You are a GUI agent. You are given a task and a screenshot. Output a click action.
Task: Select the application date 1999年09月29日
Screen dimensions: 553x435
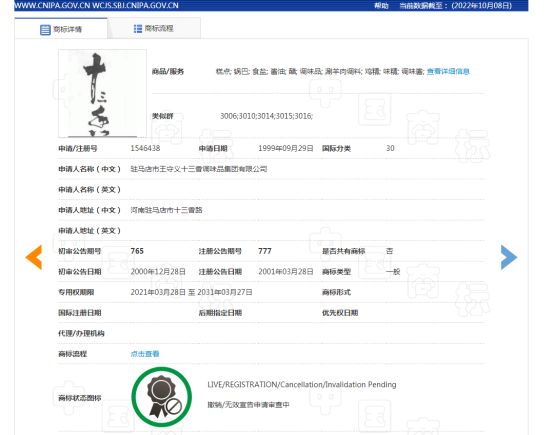click(x=286, y=148)
